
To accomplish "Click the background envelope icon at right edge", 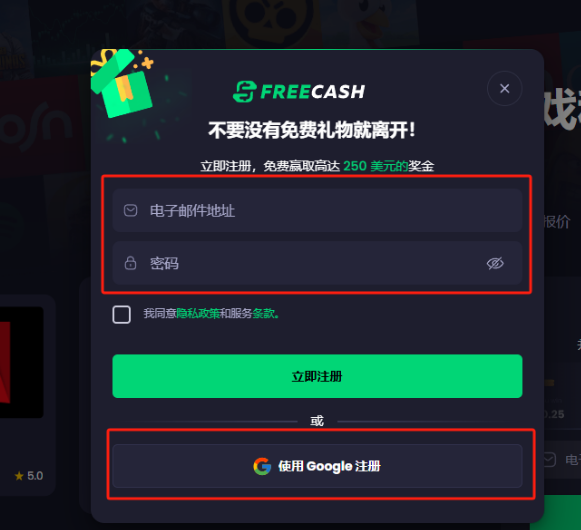I will click(x=549, y=460).
